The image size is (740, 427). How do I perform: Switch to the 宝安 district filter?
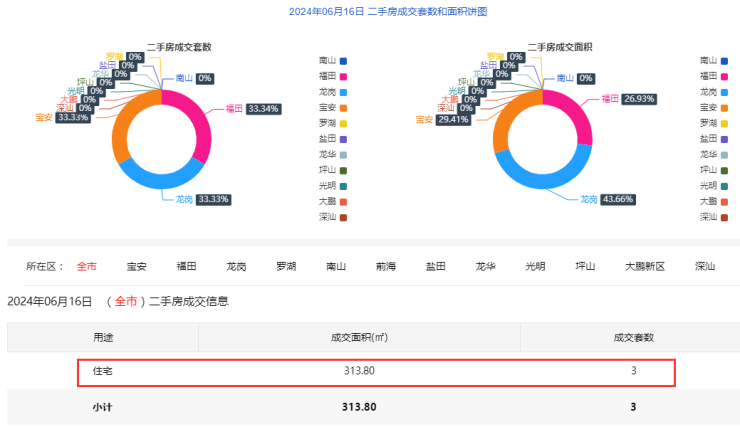click(x=136, y=266)
